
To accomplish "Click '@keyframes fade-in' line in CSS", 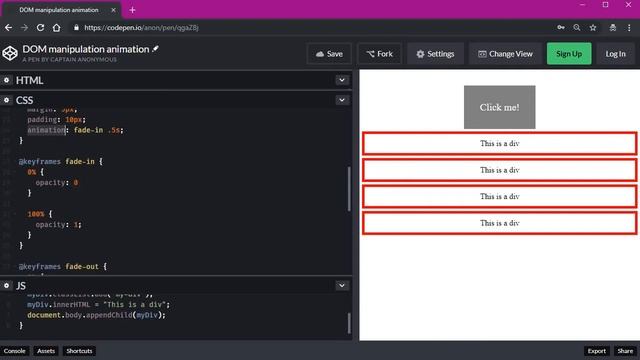I will pyautogui.click(x=60, y=162).
